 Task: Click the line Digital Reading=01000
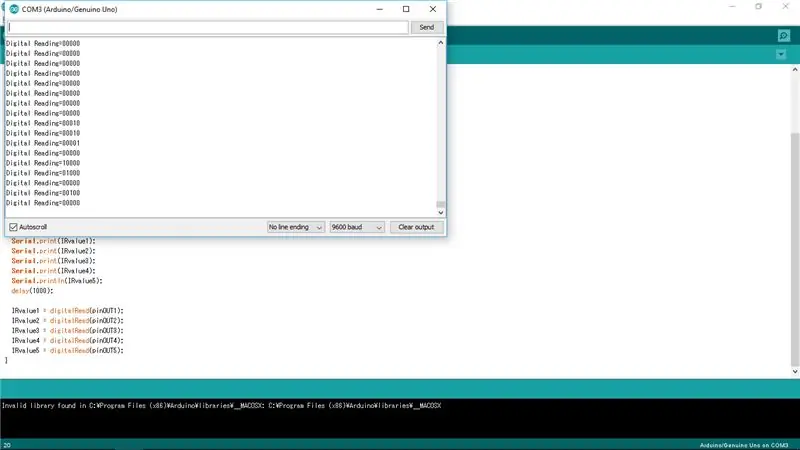click(43, 173)
